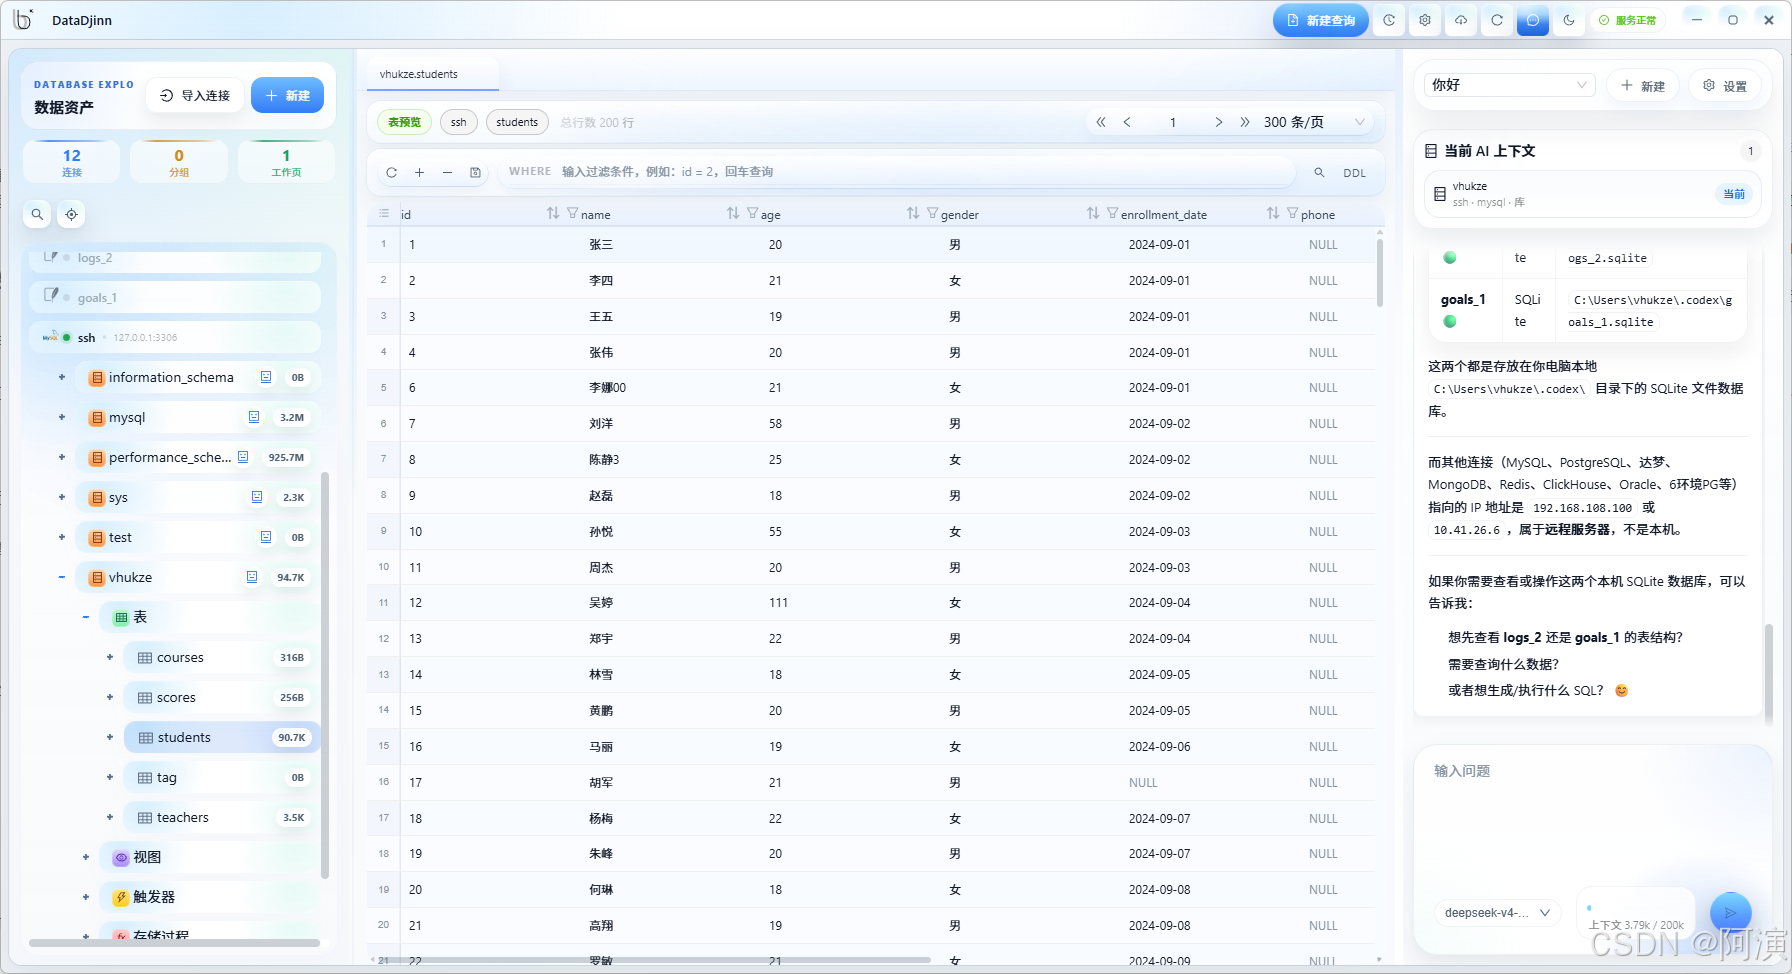This screenshot has height=974, width=1792.
Task: Go to last page double-right arrow
Action: [x=1245, y=122]
